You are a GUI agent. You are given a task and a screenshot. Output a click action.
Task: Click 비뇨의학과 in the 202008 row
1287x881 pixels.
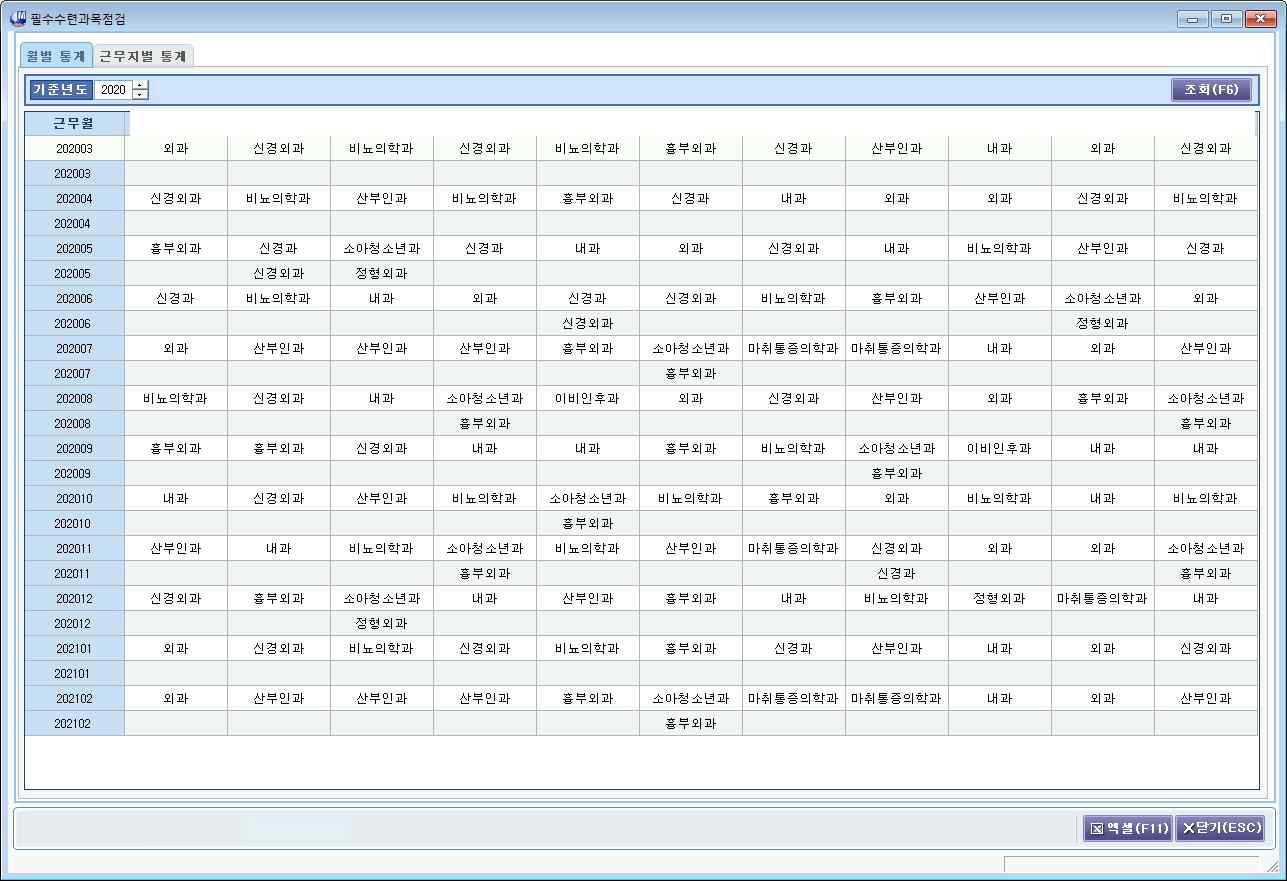click(176, 398)
